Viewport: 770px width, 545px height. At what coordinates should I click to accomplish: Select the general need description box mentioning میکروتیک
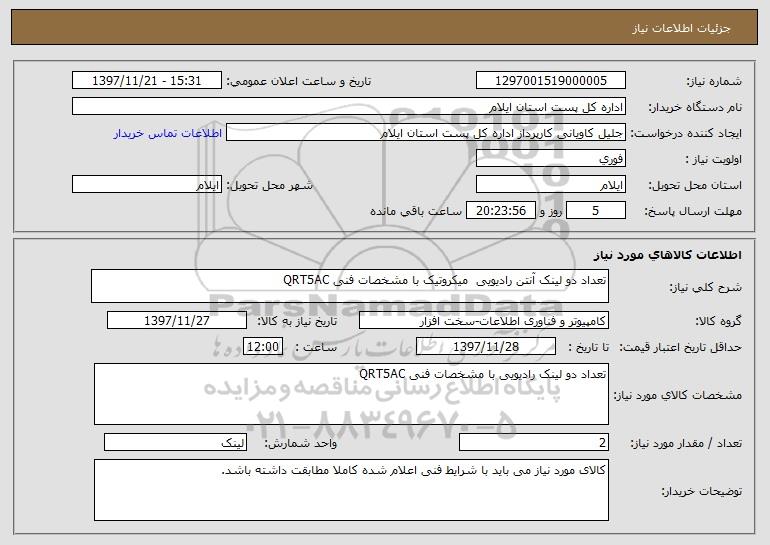[x=350, y=286]
